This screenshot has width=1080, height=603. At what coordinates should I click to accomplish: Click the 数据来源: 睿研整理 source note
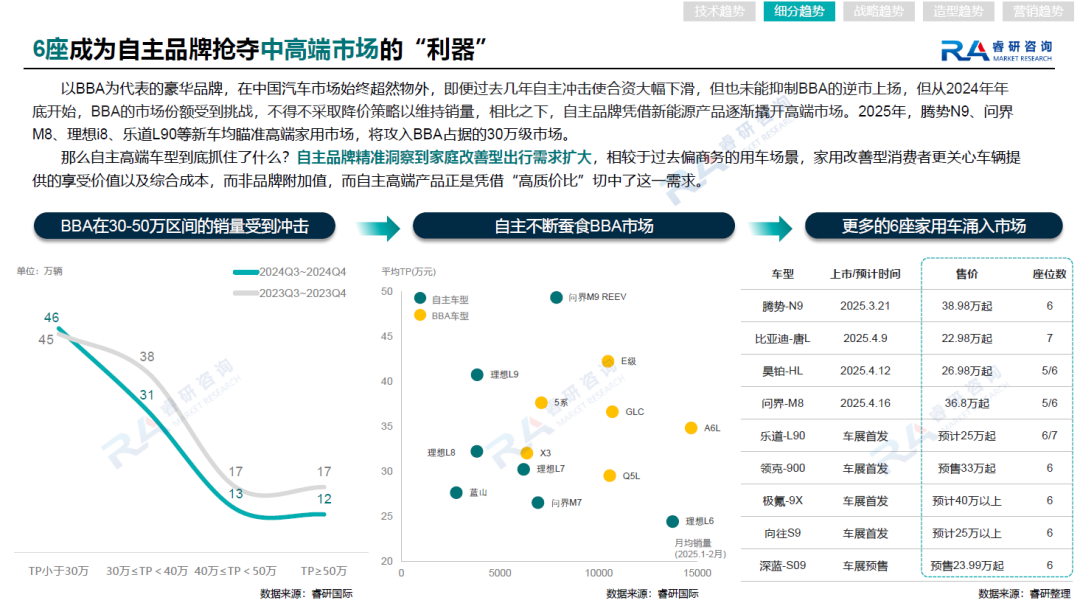pos(1024,593)
